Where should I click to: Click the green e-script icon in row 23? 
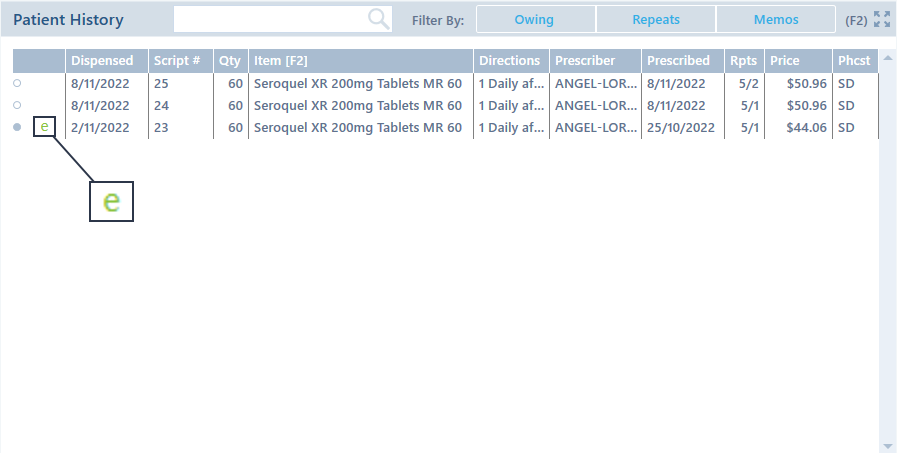click(44, 127)
